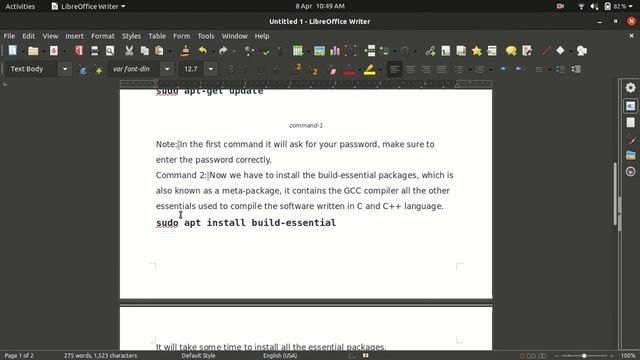The image size is (640, 360).
Task: Open undo history dropdown arrow
Action: click(213, 51)
